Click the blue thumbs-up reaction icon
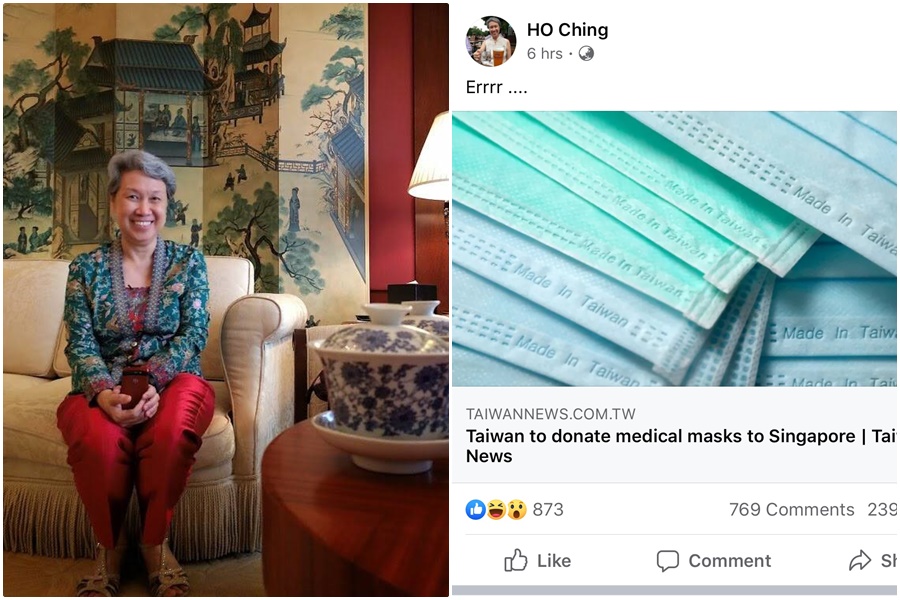Viewport: 900px width, 600px height. click(x=475, y=509)
